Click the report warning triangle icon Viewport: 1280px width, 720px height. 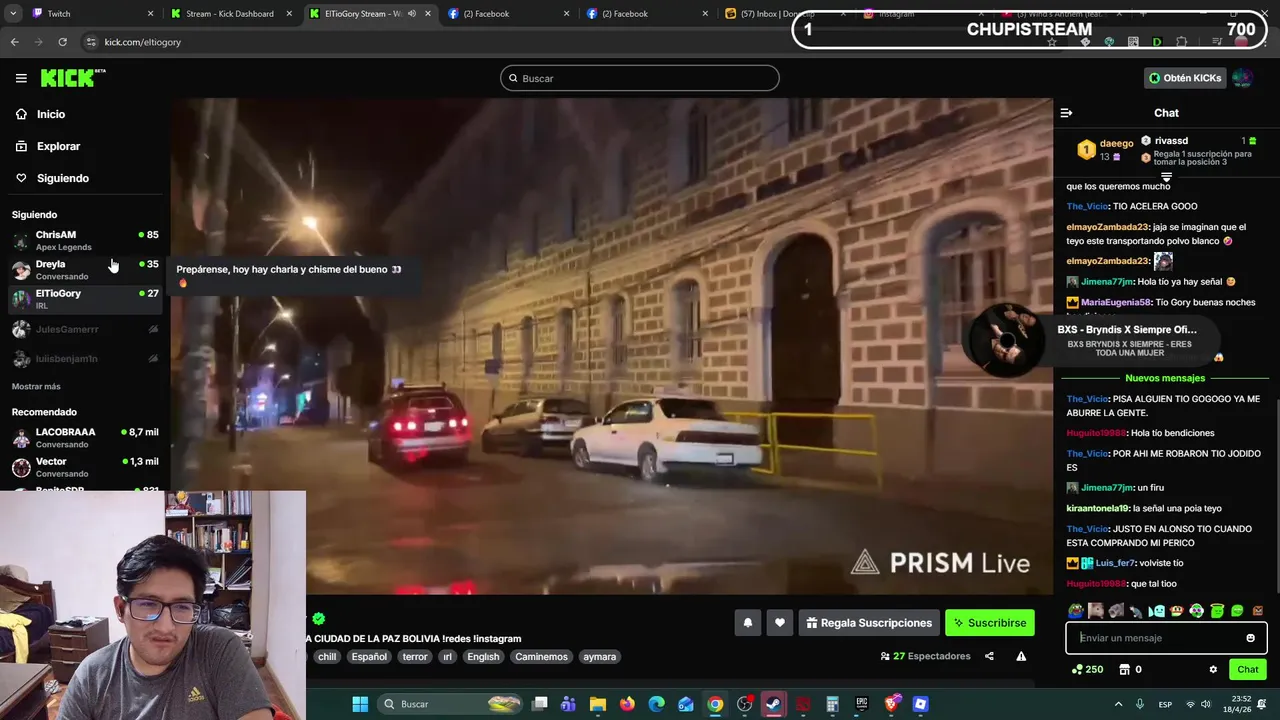coord(1021,656)
